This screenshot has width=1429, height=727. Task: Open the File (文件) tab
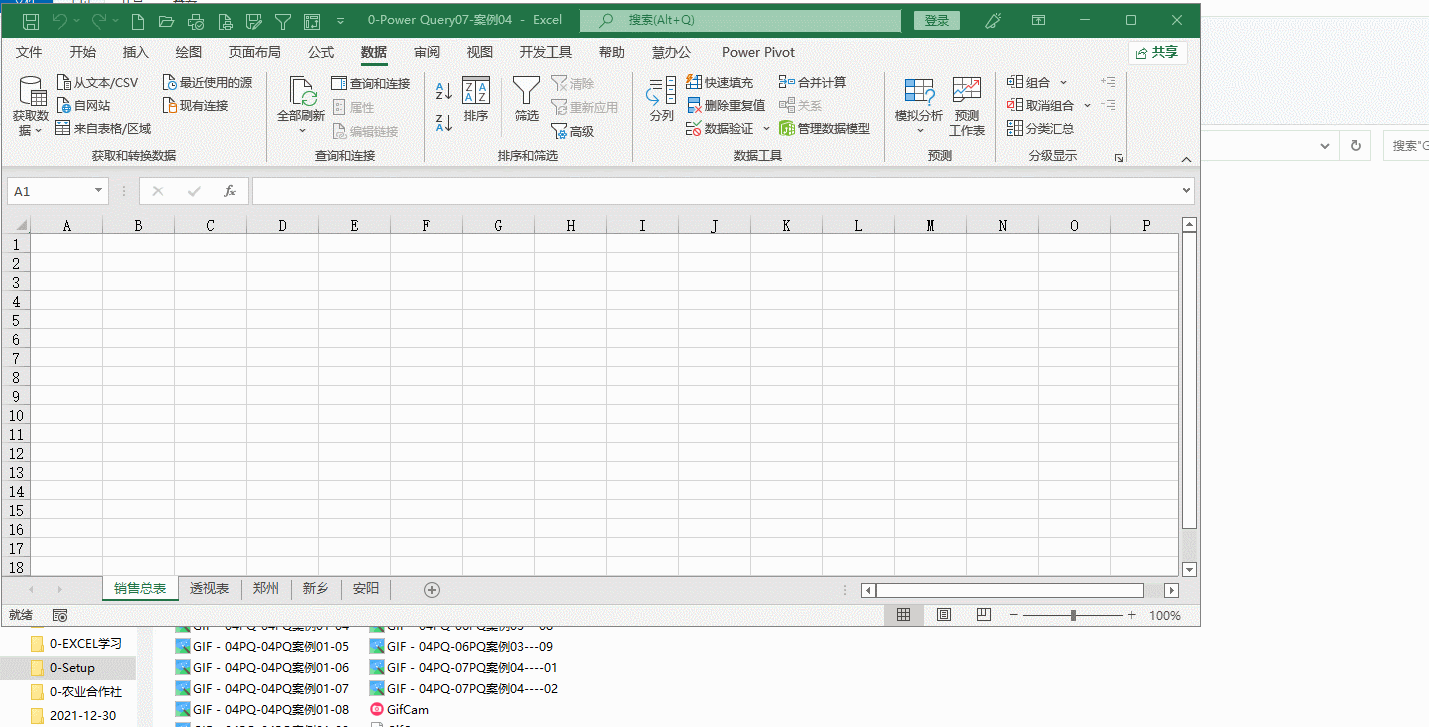(29, 52)
